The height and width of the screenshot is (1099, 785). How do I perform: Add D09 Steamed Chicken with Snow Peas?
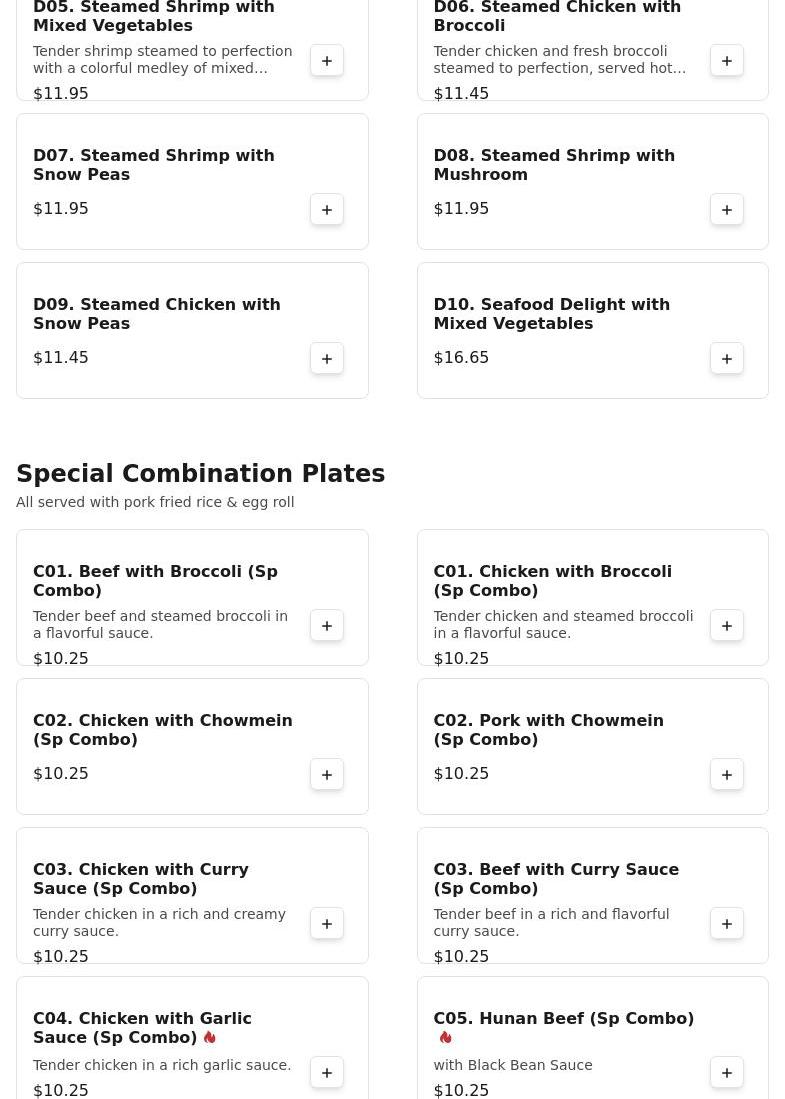click(327, 359)
